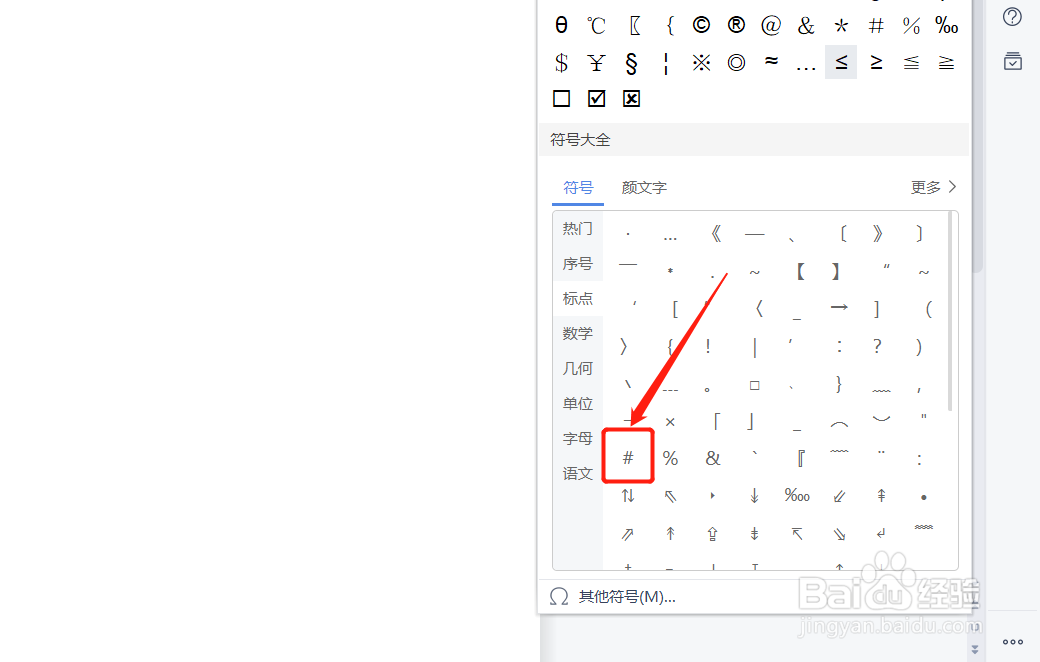This screenshot has width=1040, height=662.
Task: Switch to the 数学 symbol category
Action: (x=577, y=333)
